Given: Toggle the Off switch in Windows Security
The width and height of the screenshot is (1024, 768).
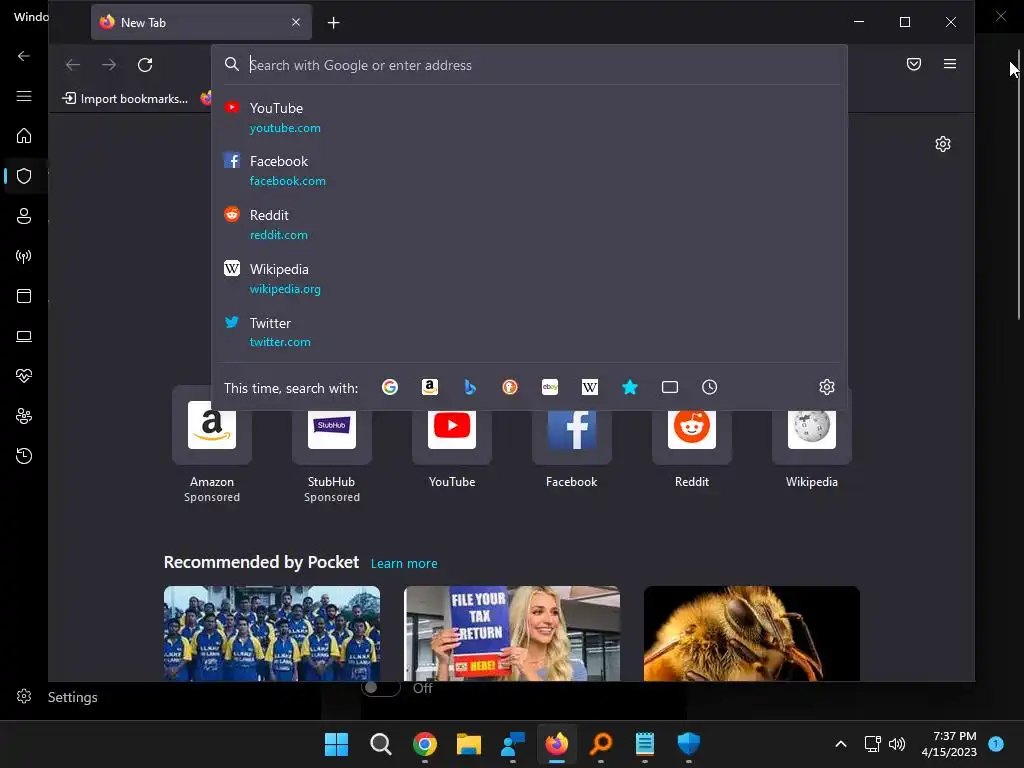Looking at the screenshot, I should tap(381, 688).
